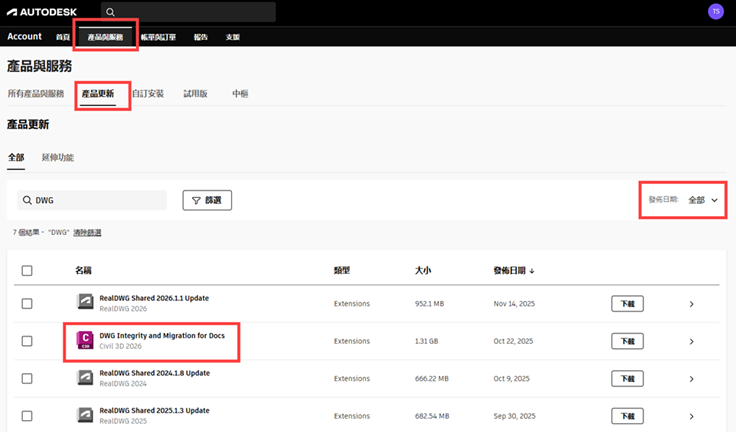736x432 pixels.
Task: Click the RealDWG Shared 2024.1.8 Update name
Action: [154, 373]
